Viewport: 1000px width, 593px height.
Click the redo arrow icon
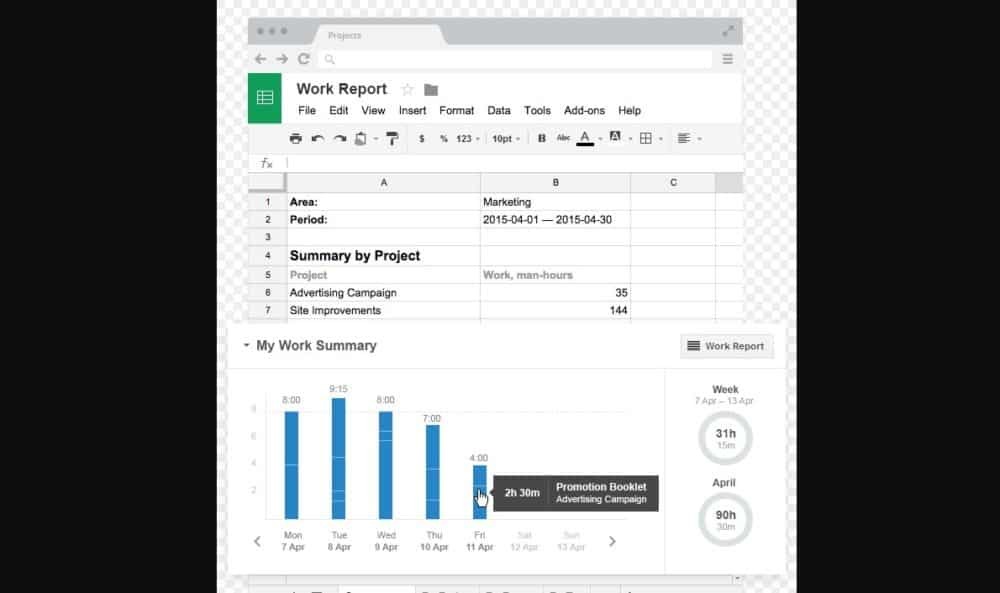coord(340,139)
